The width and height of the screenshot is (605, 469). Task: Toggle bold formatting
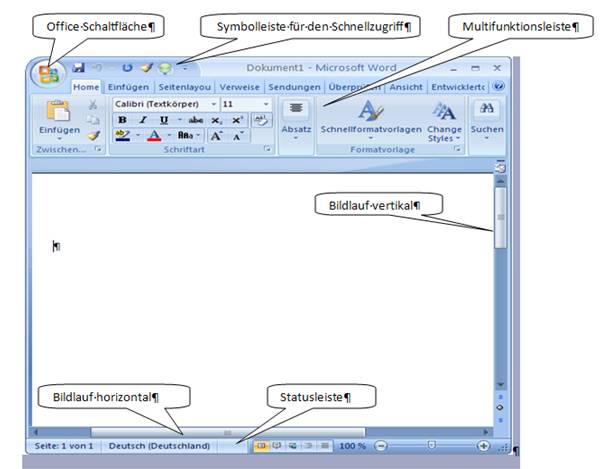122,120
